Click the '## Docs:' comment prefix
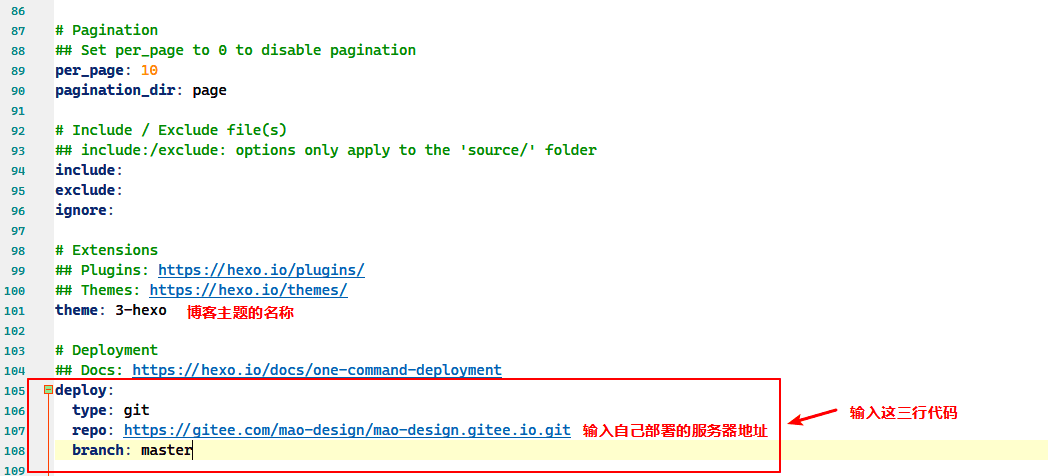This screenshot has height=476, width=1049. [x=90, y=370]
